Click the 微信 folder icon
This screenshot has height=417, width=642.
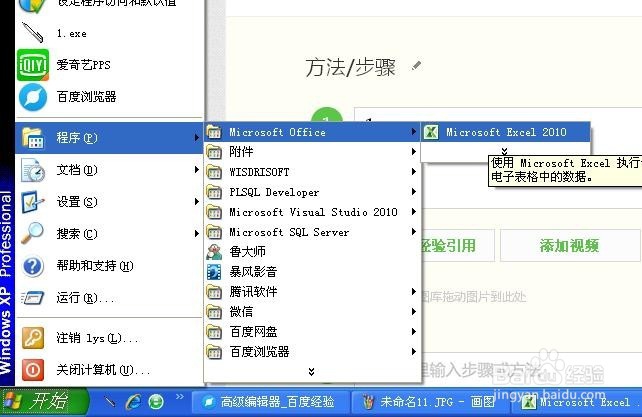214,312
